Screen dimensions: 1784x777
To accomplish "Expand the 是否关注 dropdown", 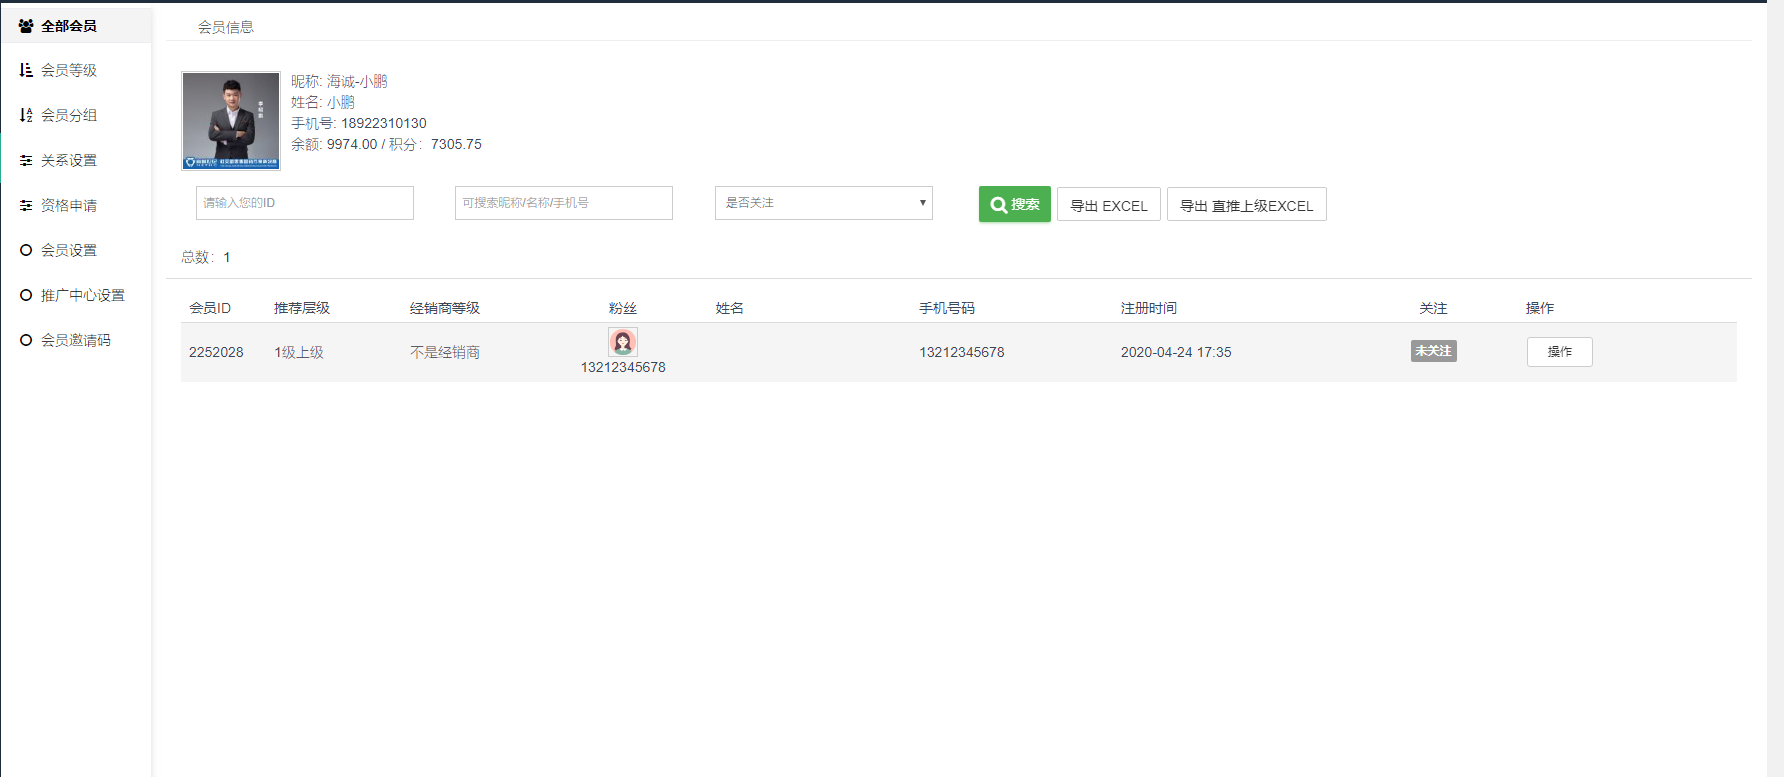I will click(x=824, y=203).
